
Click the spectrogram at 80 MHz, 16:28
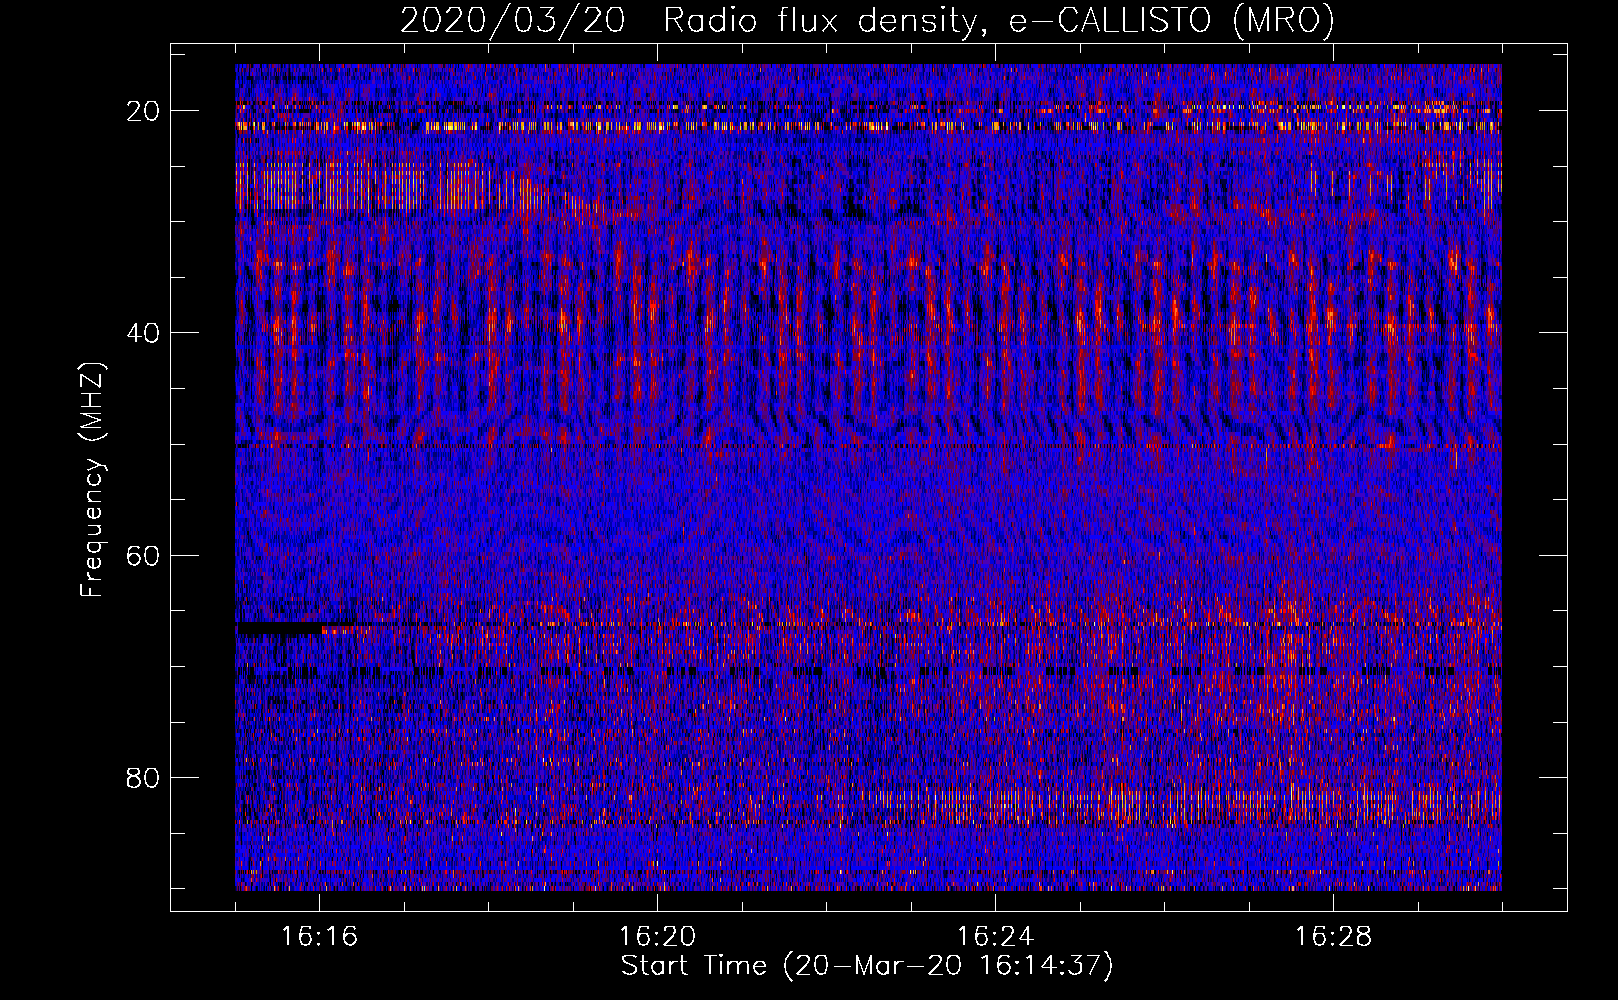(1333, 777)
